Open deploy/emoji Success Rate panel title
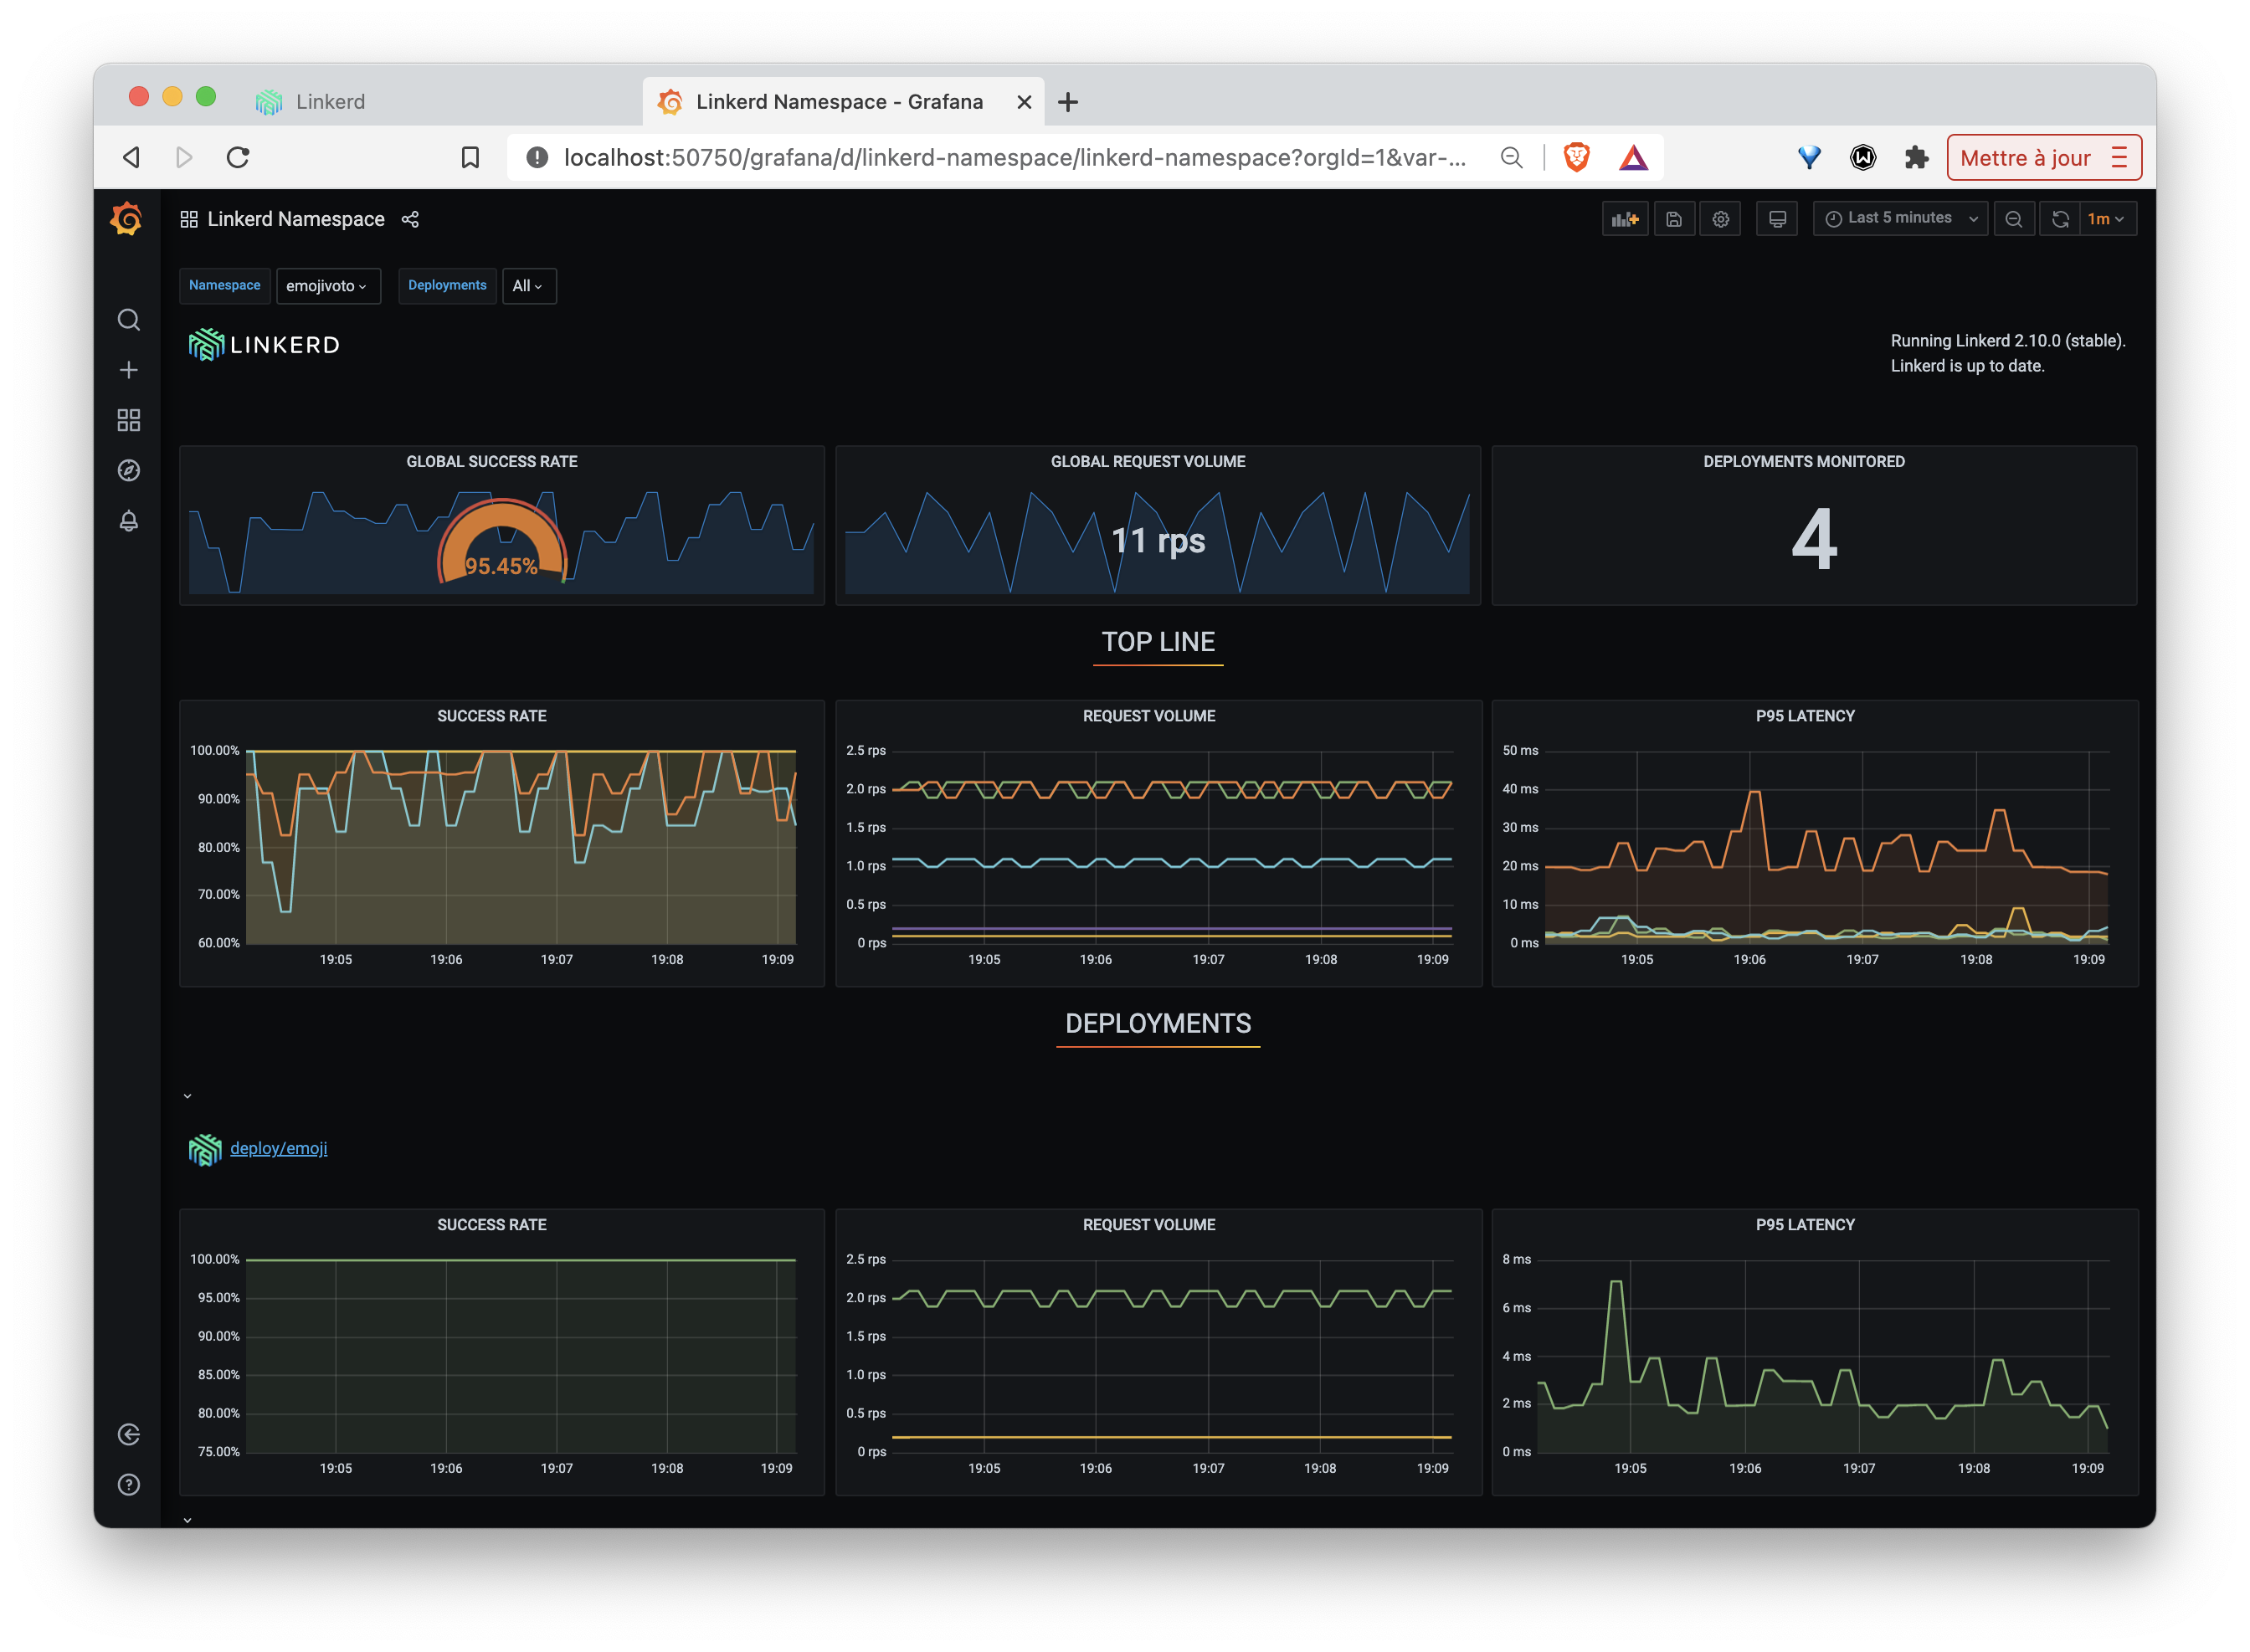This screenshot has height=1652, width=2250. click(x=492, y=1225)
